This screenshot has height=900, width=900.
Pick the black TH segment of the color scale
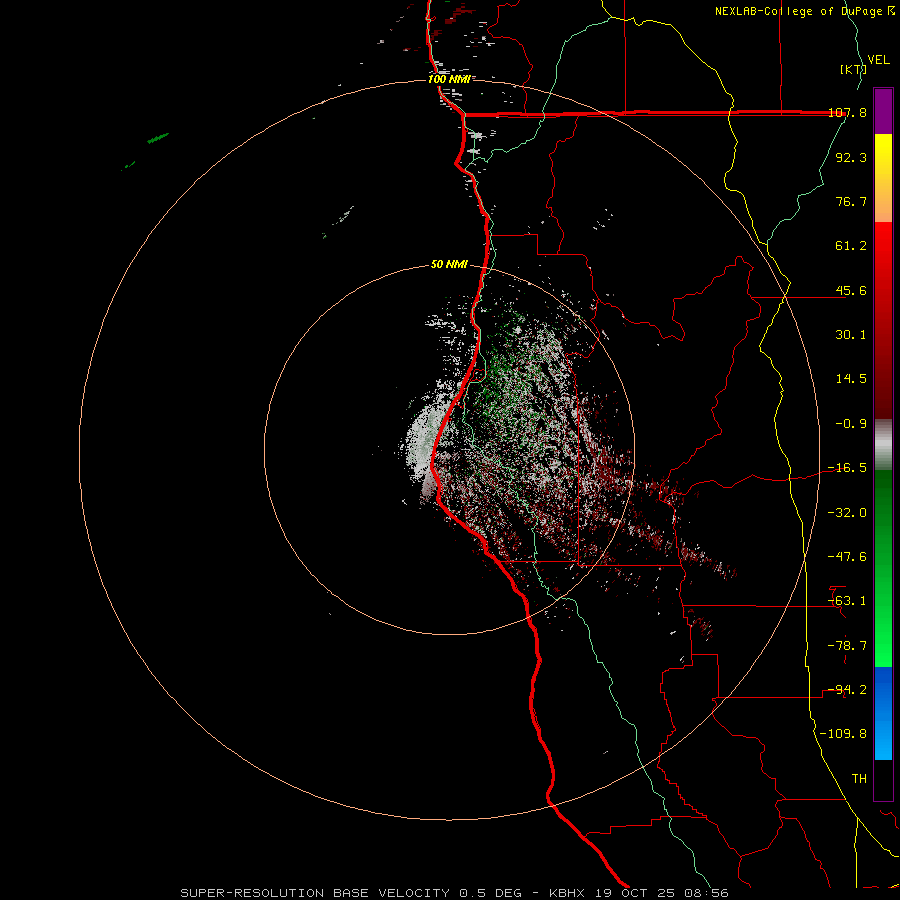[x=883, y=780]
